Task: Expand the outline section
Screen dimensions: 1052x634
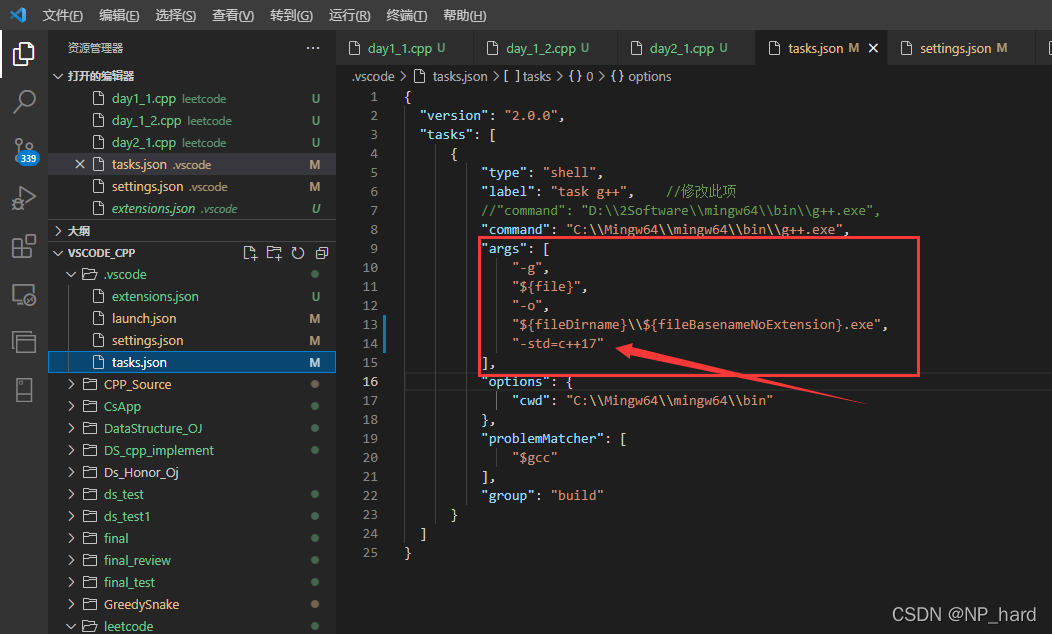Action: point(58,231)
